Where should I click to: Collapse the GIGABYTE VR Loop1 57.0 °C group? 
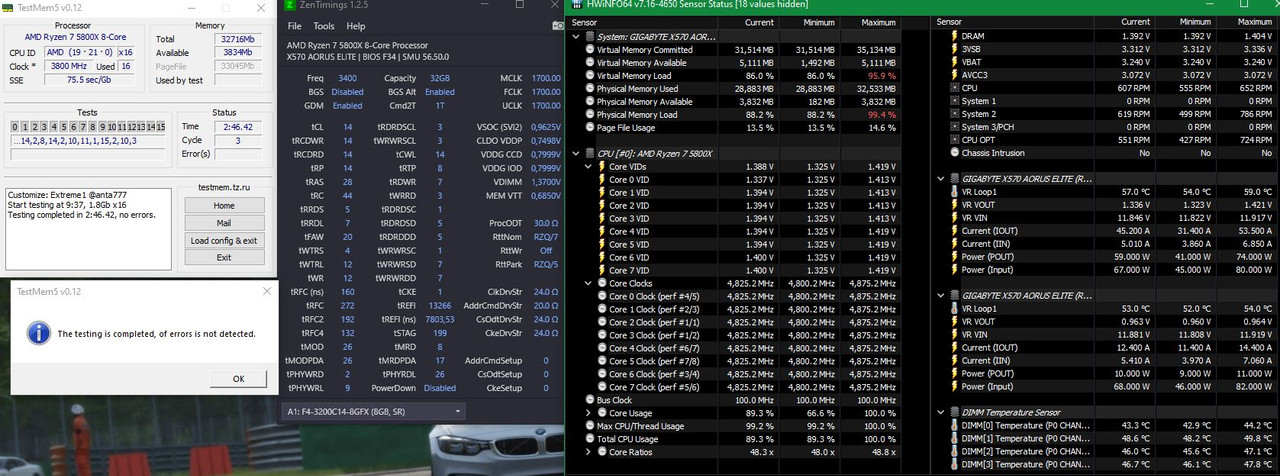[x=942, y=179]
